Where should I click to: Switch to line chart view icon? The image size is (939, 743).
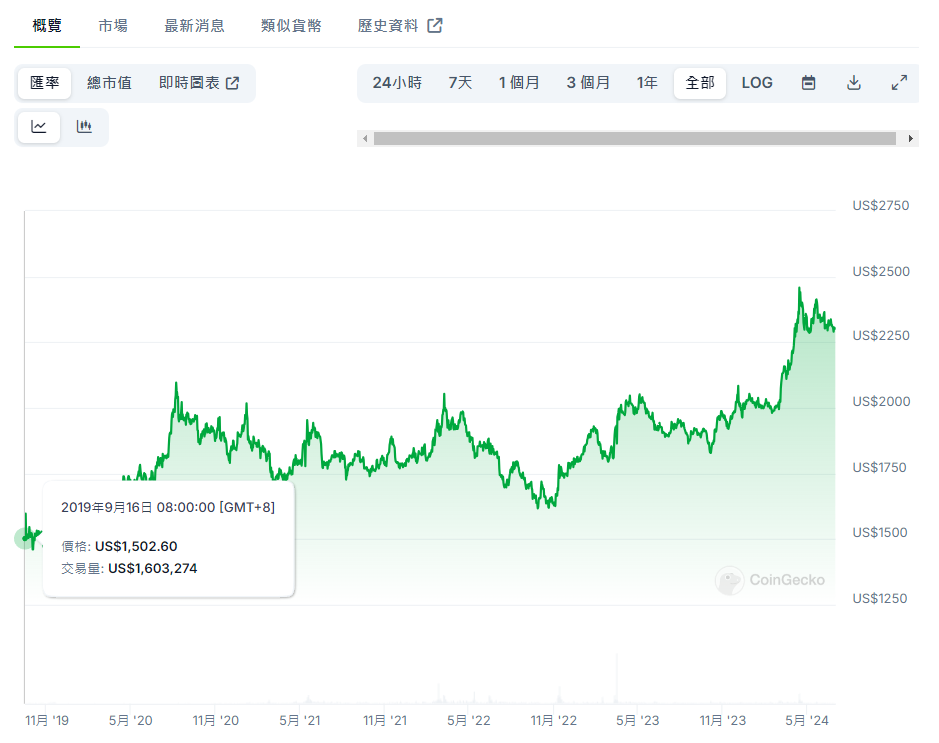point(39,127)
